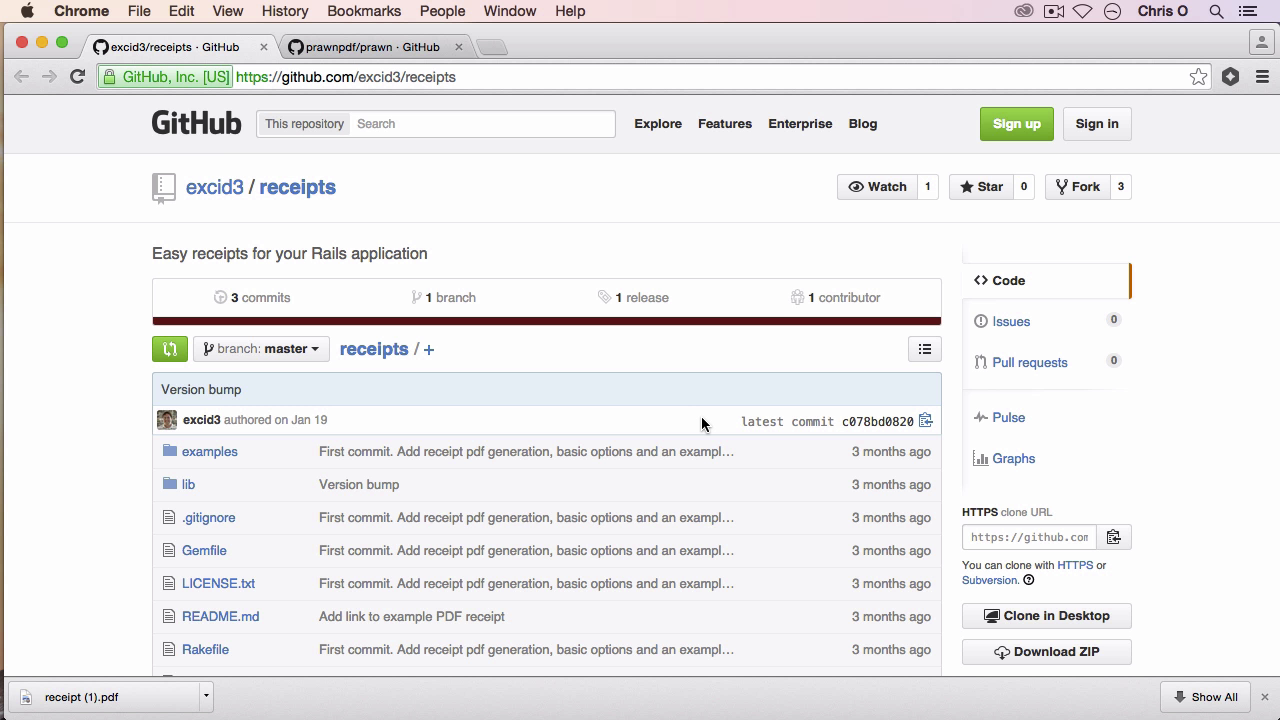Image resolution: width=1280 pixels, height=720 pixels.
Task: Switch to the prawnpdf/prawn GitHub tab
Action: tap(372, 47)
